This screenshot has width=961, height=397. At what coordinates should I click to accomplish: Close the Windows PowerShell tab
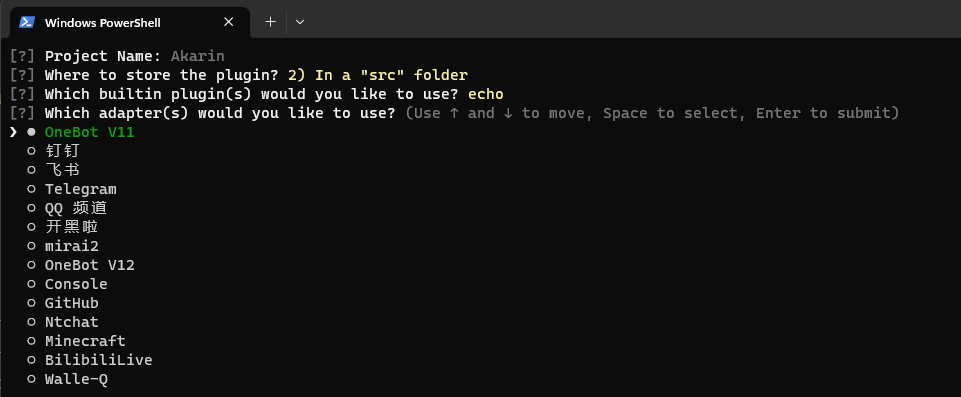coord(229,22)
